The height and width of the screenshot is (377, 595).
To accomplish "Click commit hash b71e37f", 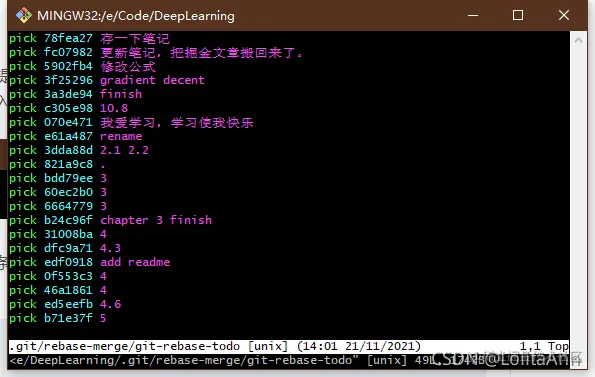I will [x=68, y=318].
